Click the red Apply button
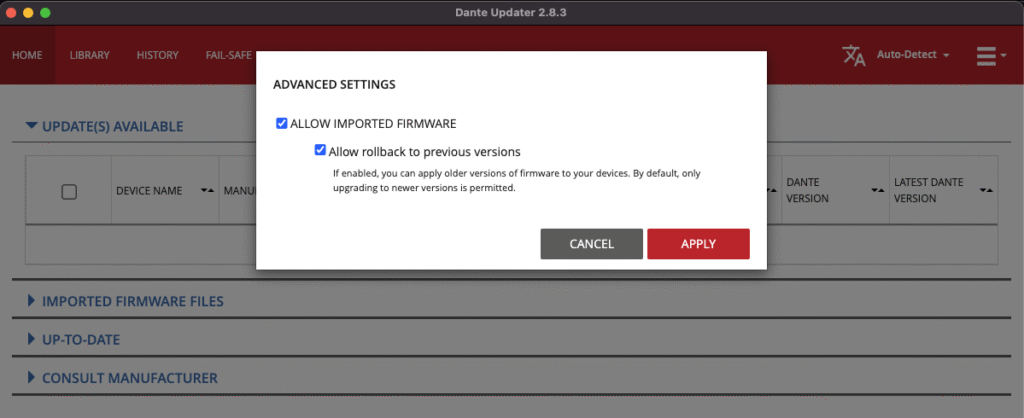 pyautogui.click(x=698, y=244)
